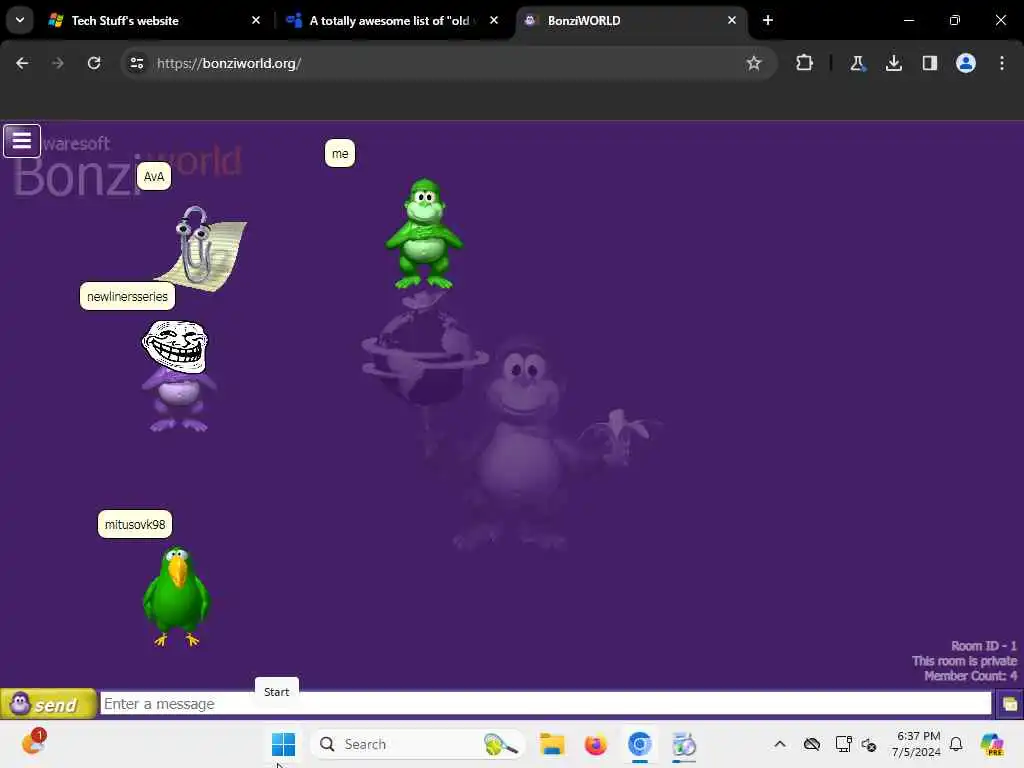
Task: Open File Explorer from the taskbar
Action: [x=552, y=744]
